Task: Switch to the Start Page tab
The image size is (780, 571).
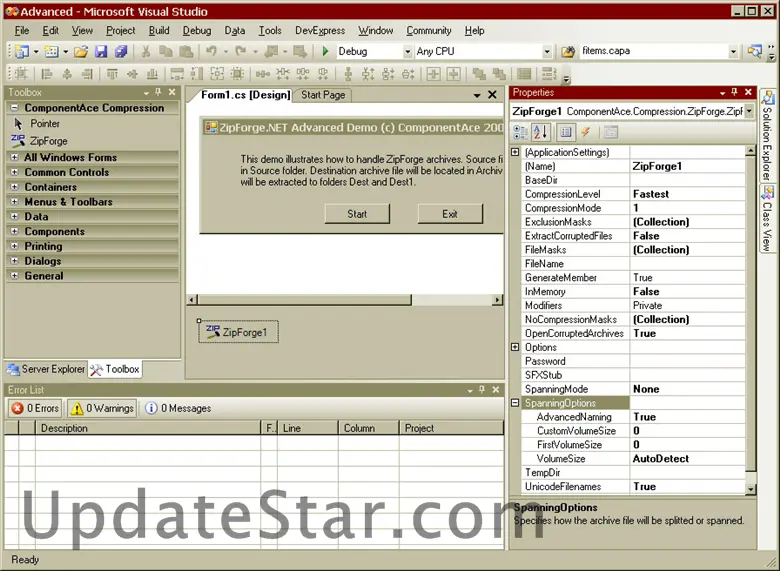Action: [x=323, y=95]
